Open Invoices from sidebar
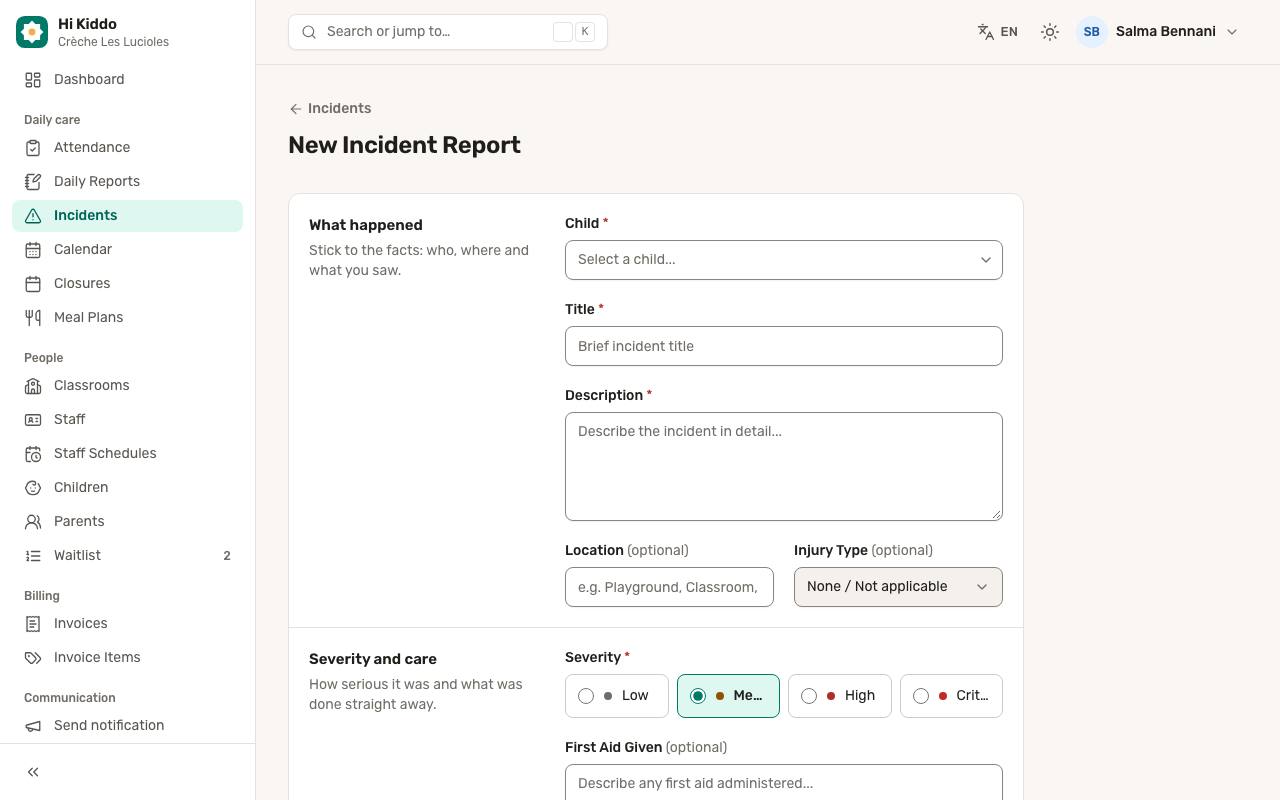 (127, 623)
